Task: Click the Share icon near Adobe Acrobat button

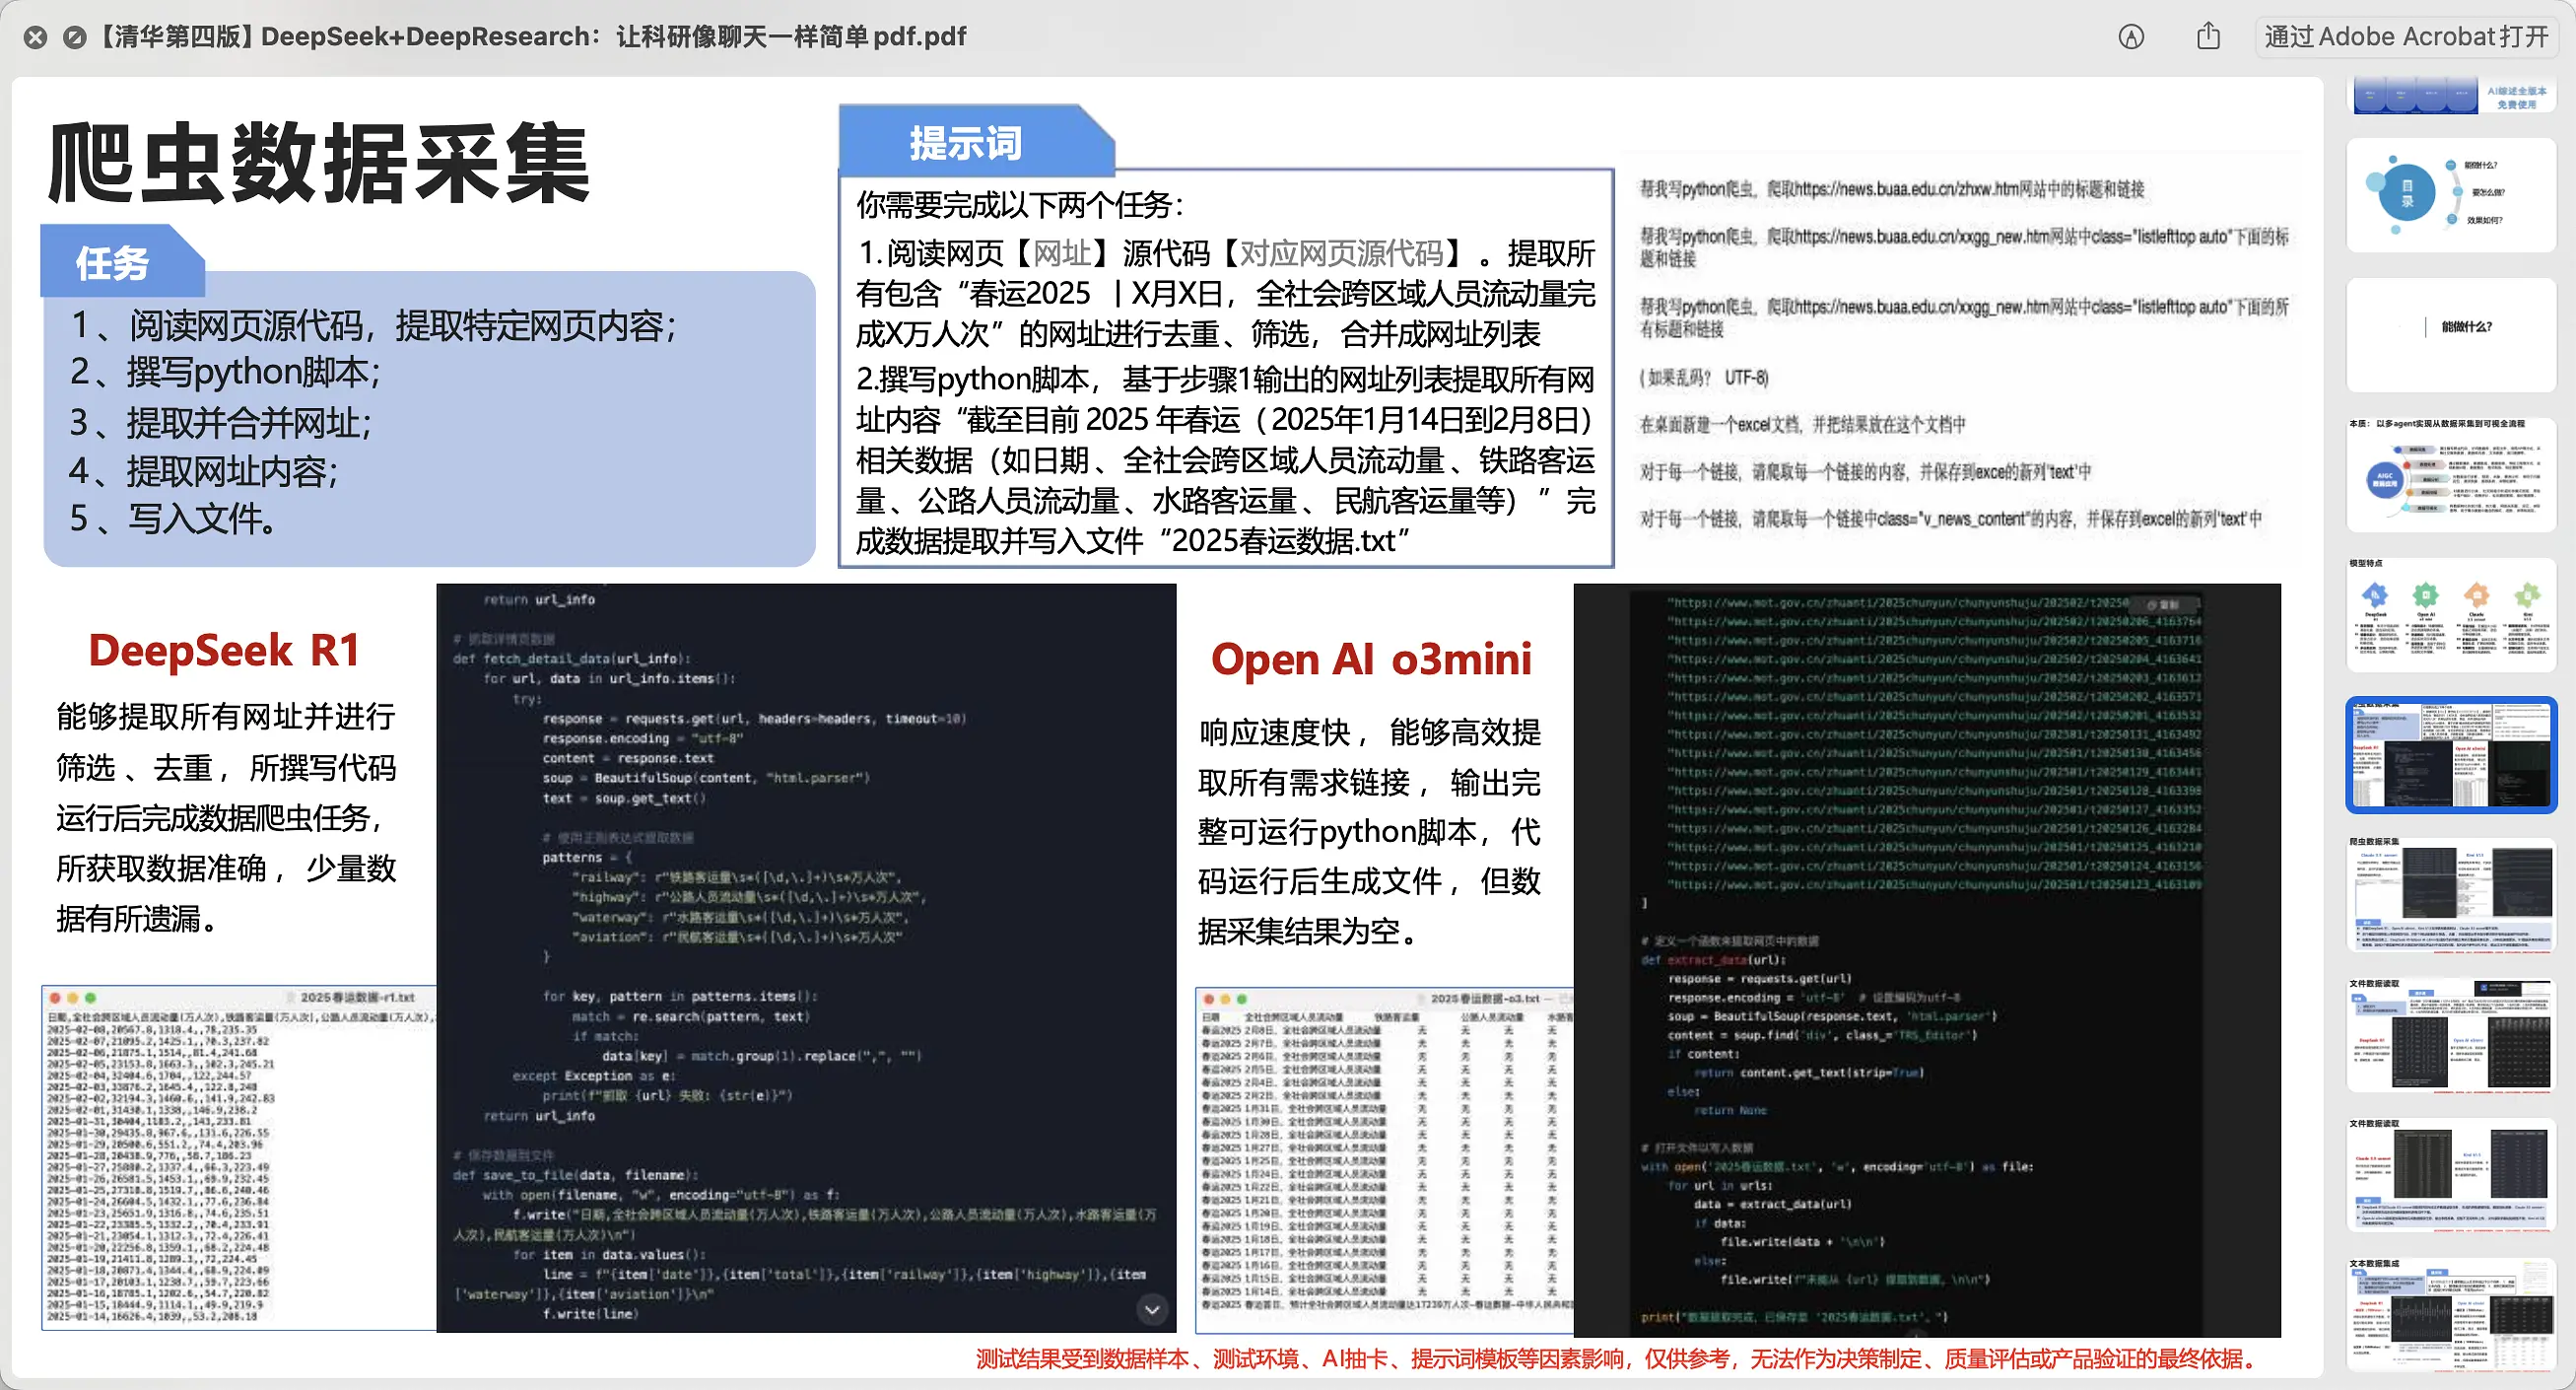Action: tap(2209, 36)
